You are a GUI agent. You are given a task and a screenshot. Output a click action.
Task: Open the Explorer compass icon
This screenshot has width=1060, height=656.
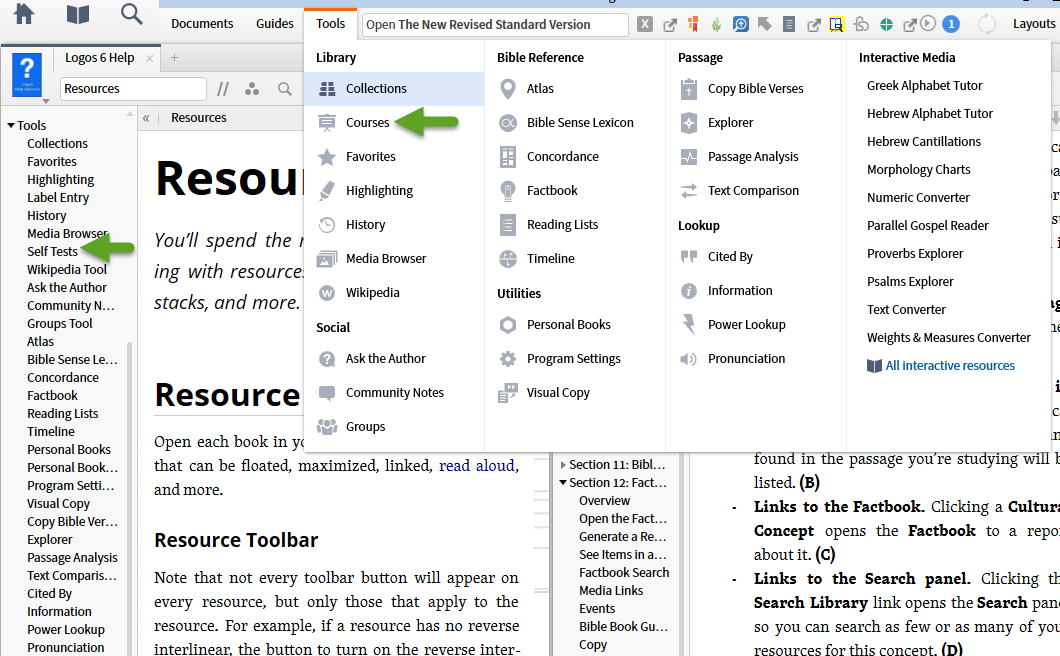click(689, 122)
